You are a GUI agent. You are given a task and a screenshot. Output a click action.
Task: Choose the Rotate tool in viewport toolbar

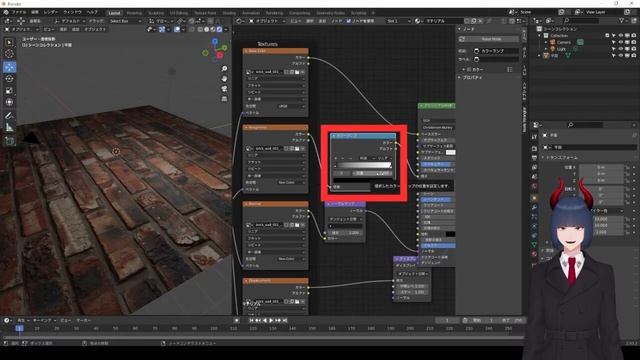click(x=9, y=78)
